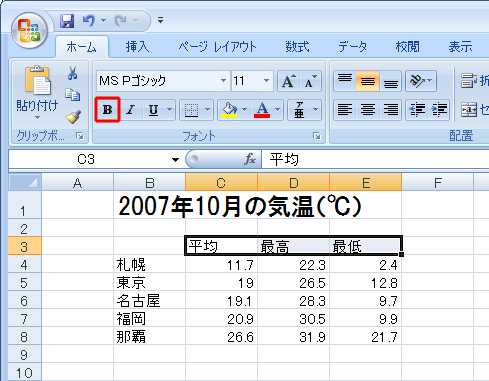
Task: Apply red font color A
Action: [x=262, y=110]
